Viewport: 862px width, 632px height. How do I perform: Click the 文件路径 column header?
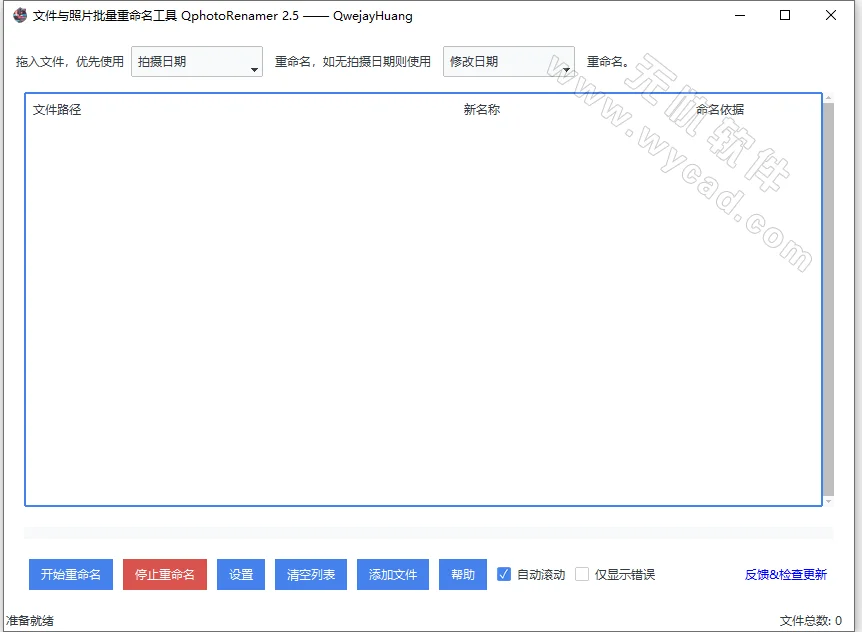pos(57,109)
